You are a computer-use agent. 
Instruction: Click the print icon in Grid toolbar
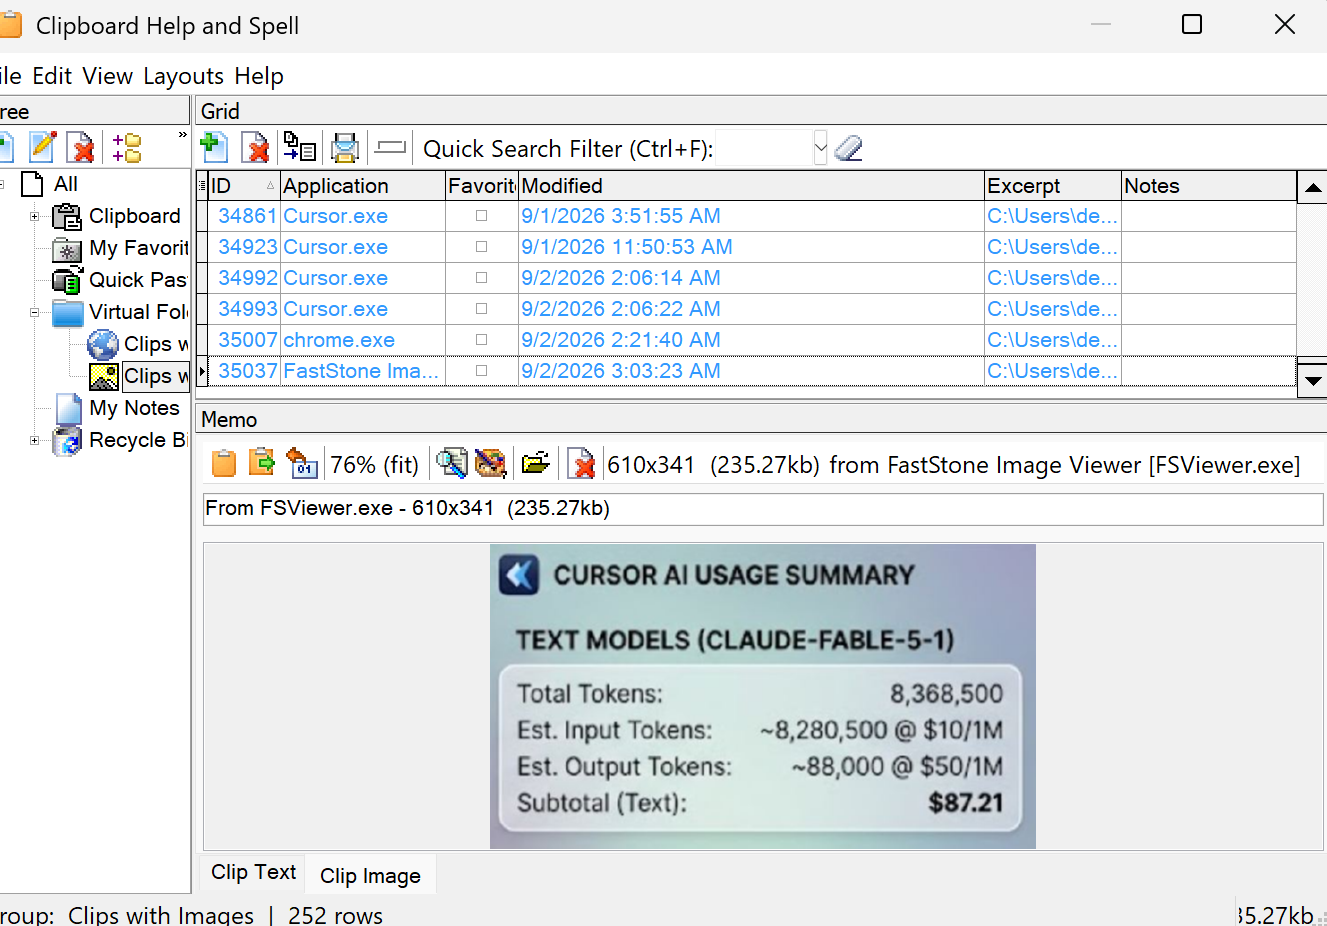point(345,148)
